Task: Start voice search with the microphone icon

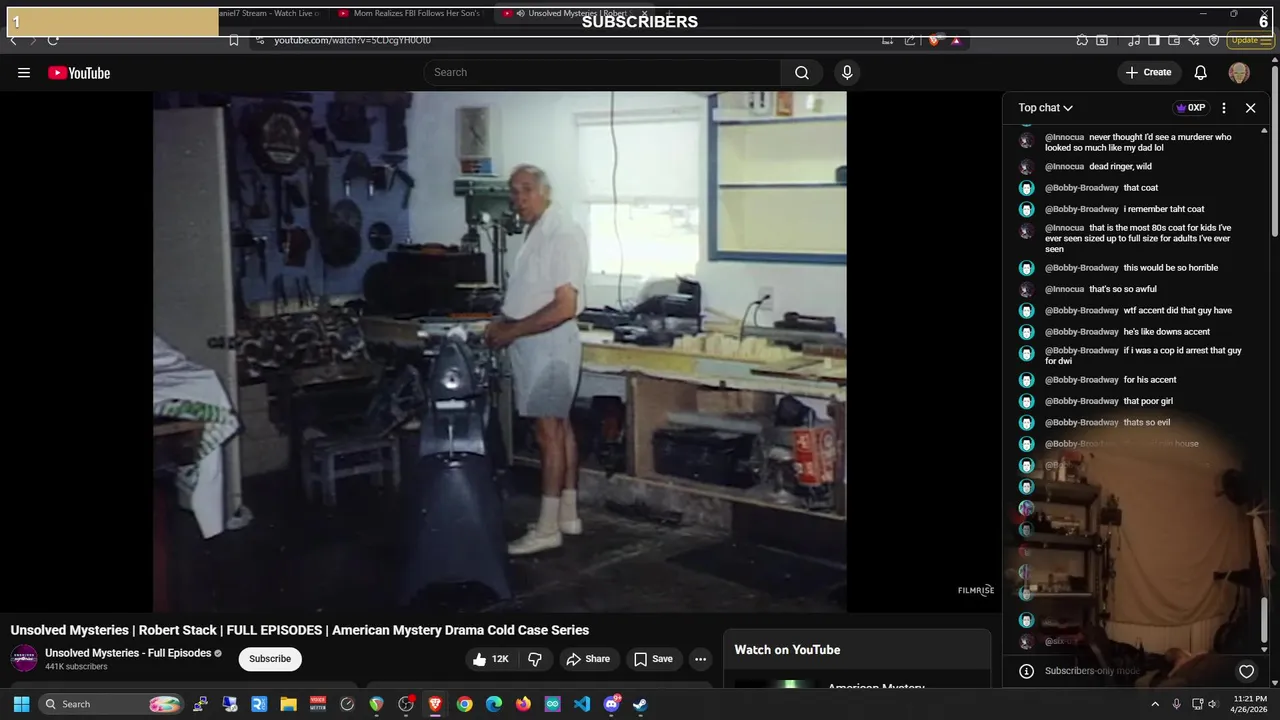Action: click(x=847, y=73)
